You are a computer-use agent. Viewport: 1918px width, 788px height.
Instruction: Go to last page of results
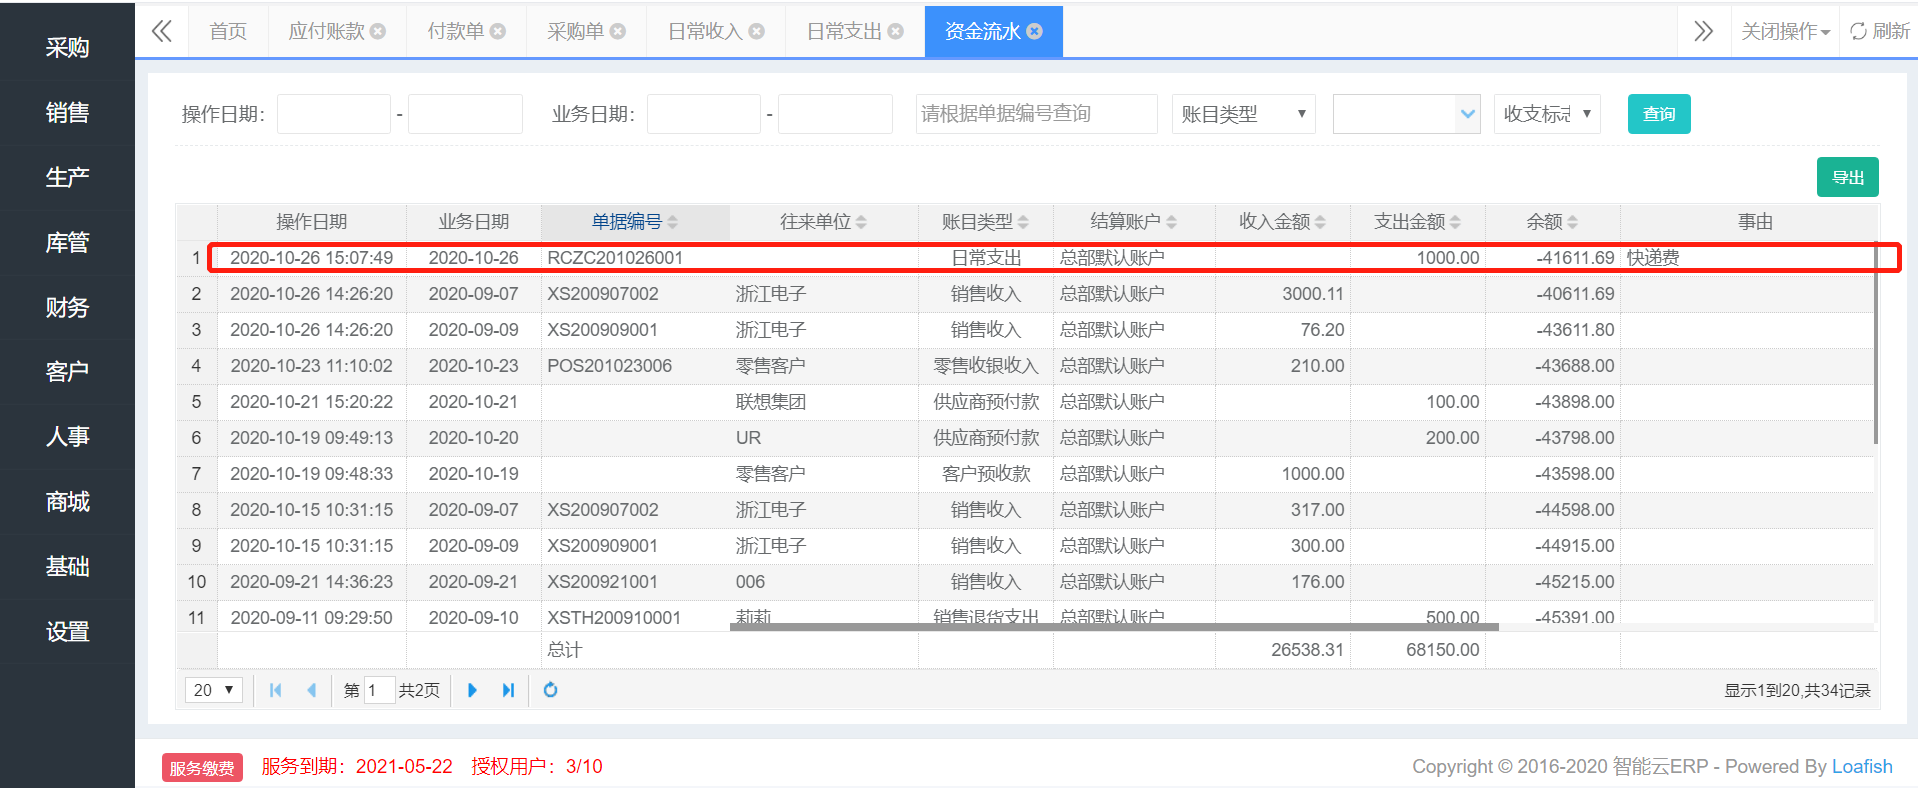point(508,690)
